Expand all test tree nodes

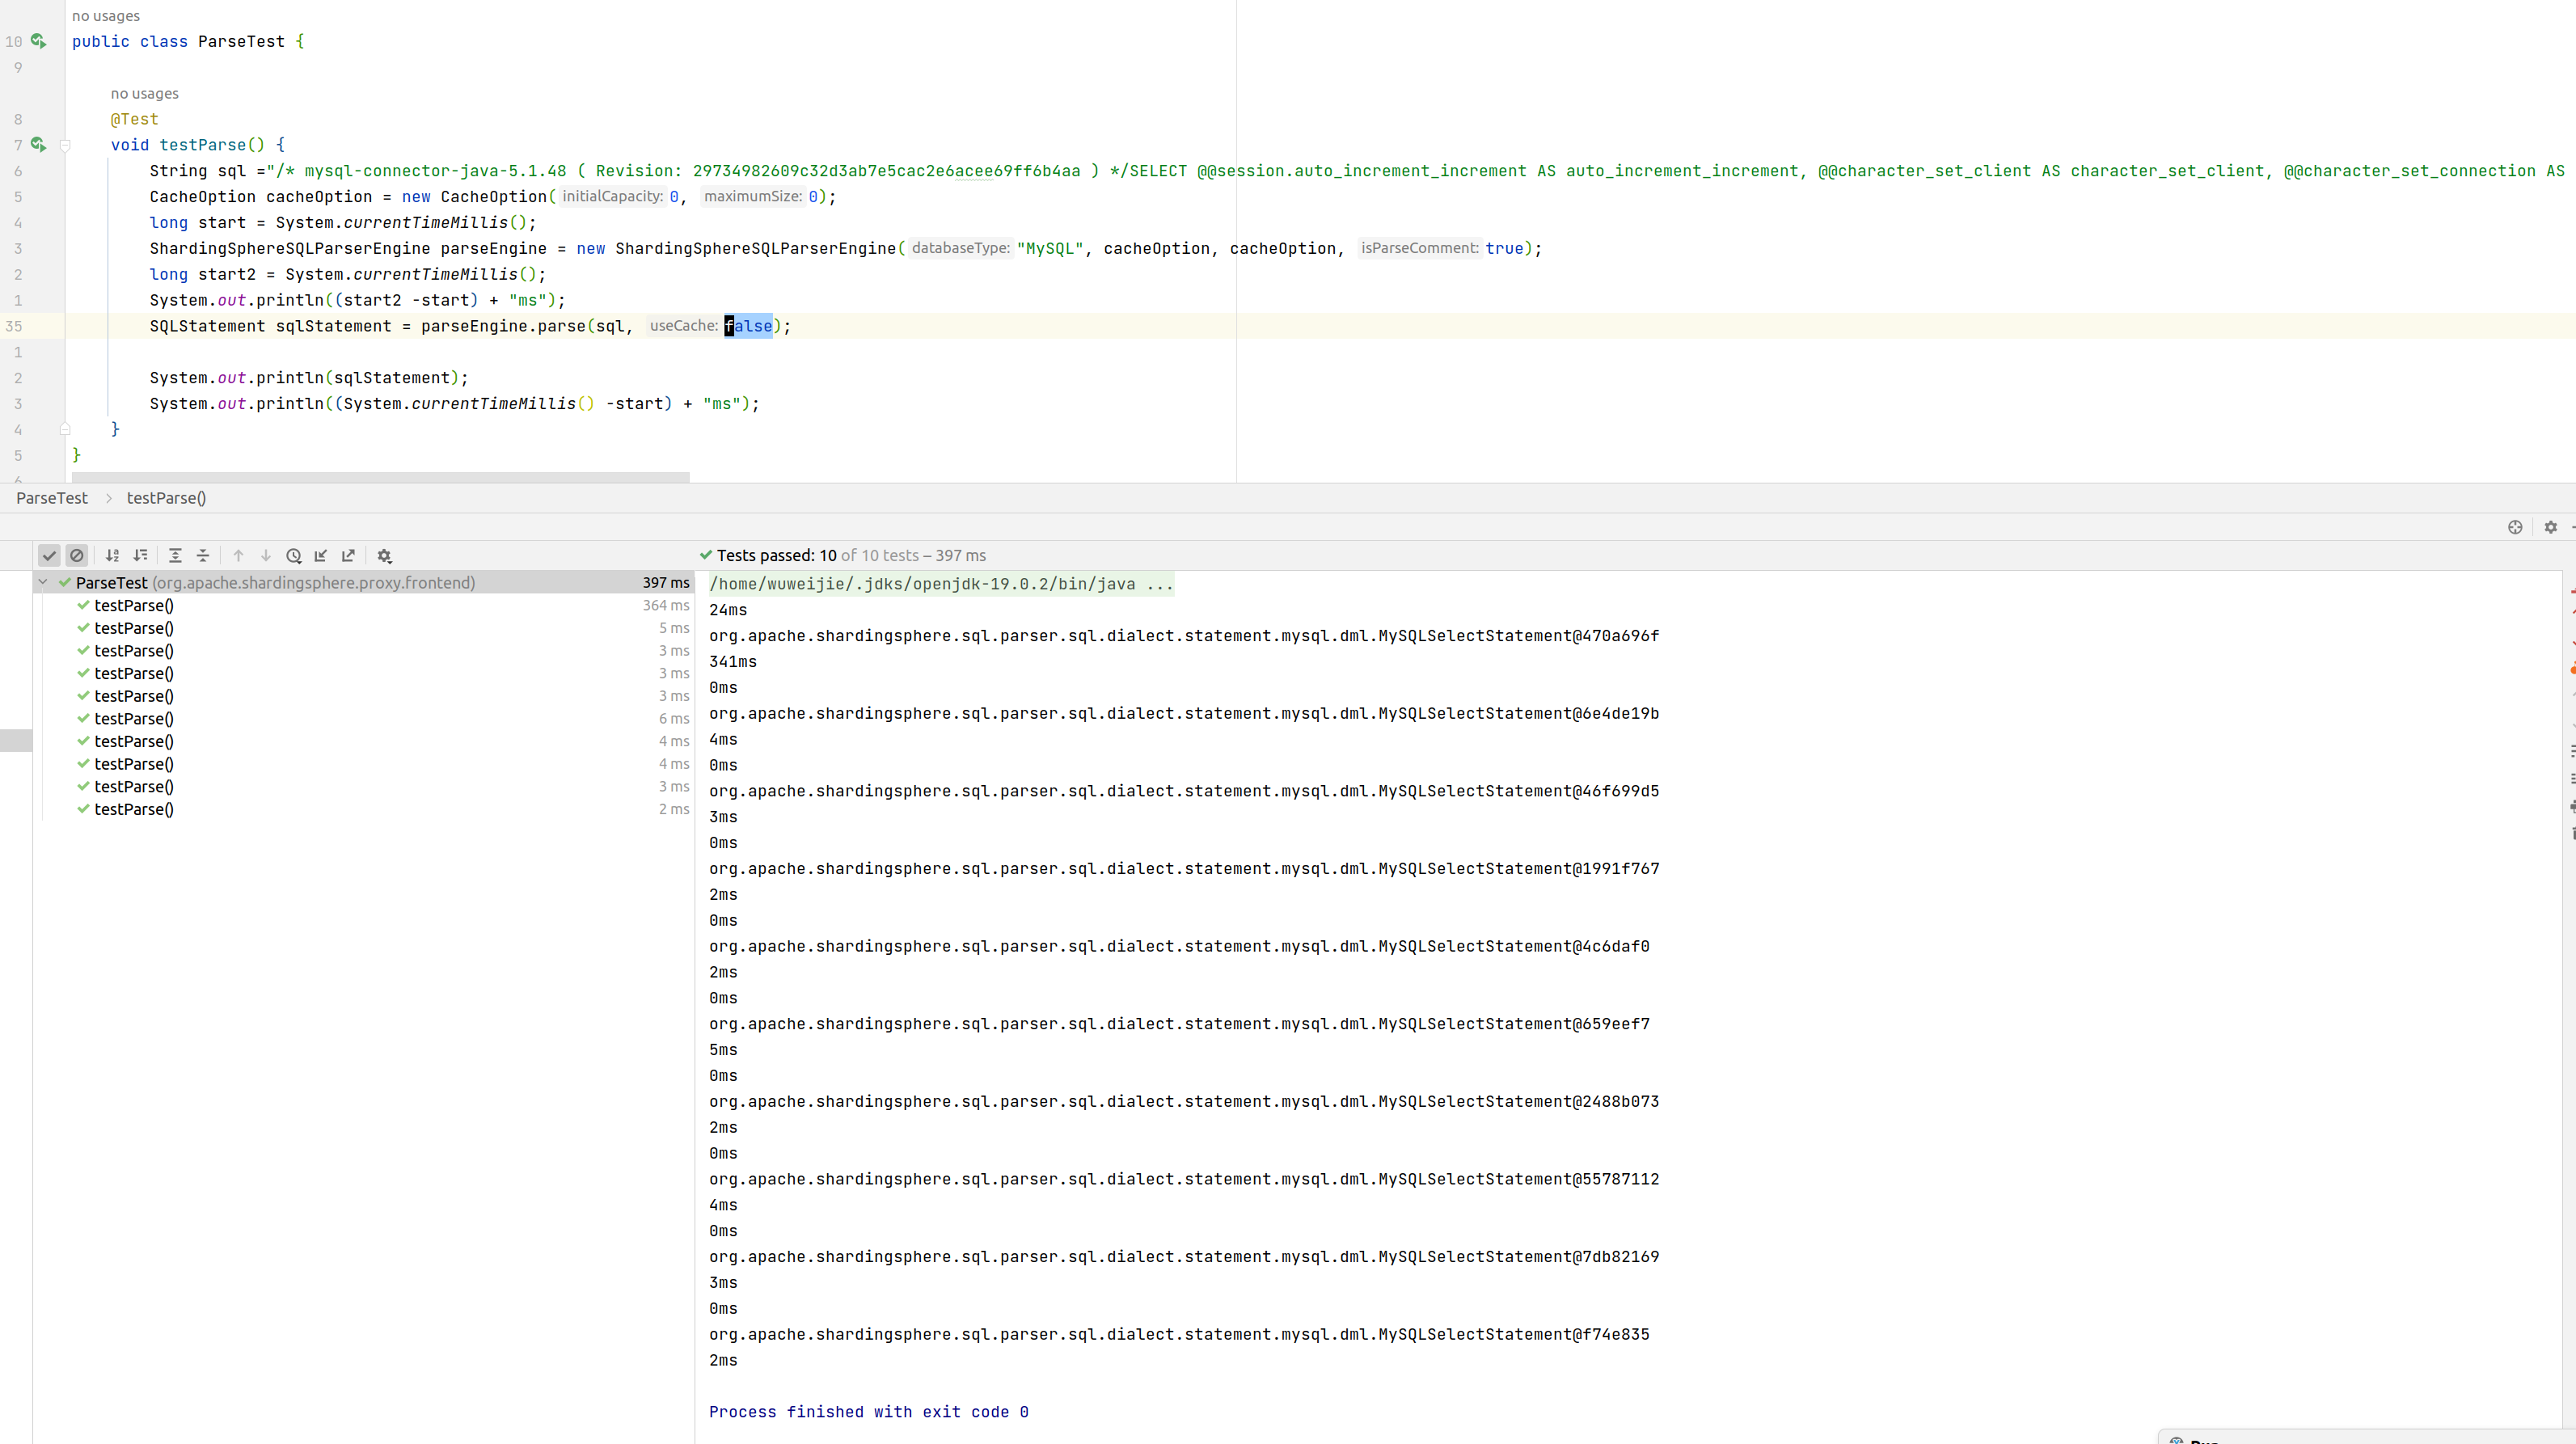tap(175, 556)
